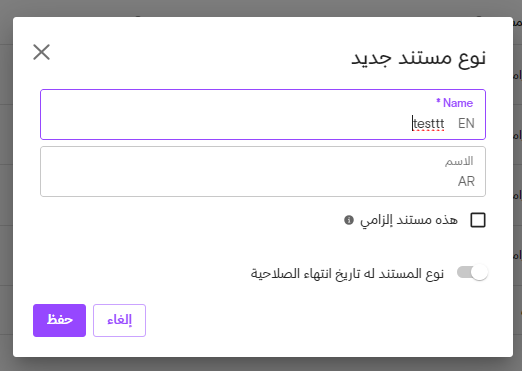
Task: Click the empty area right of حفظ and إلغاء
Action: click(x=300, y=320)
